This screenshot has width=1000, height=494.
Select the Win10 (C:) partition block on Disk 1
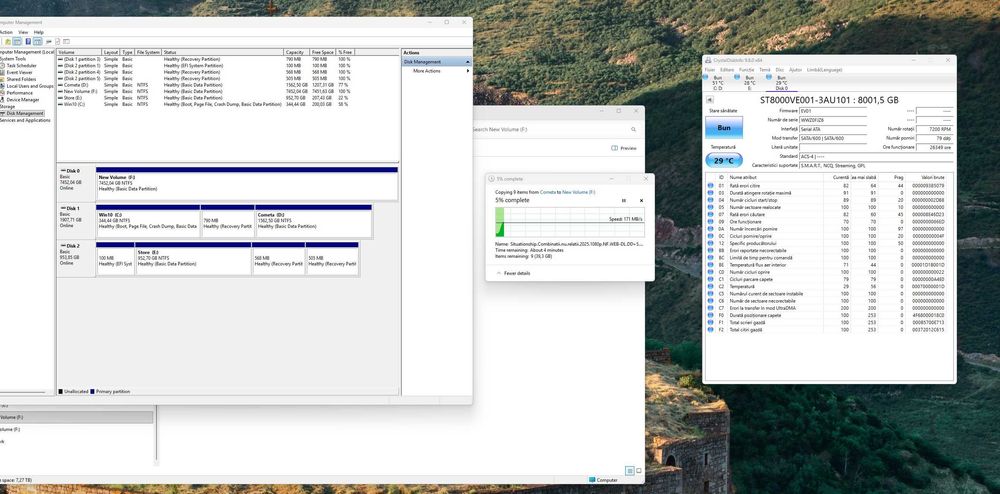148,221
